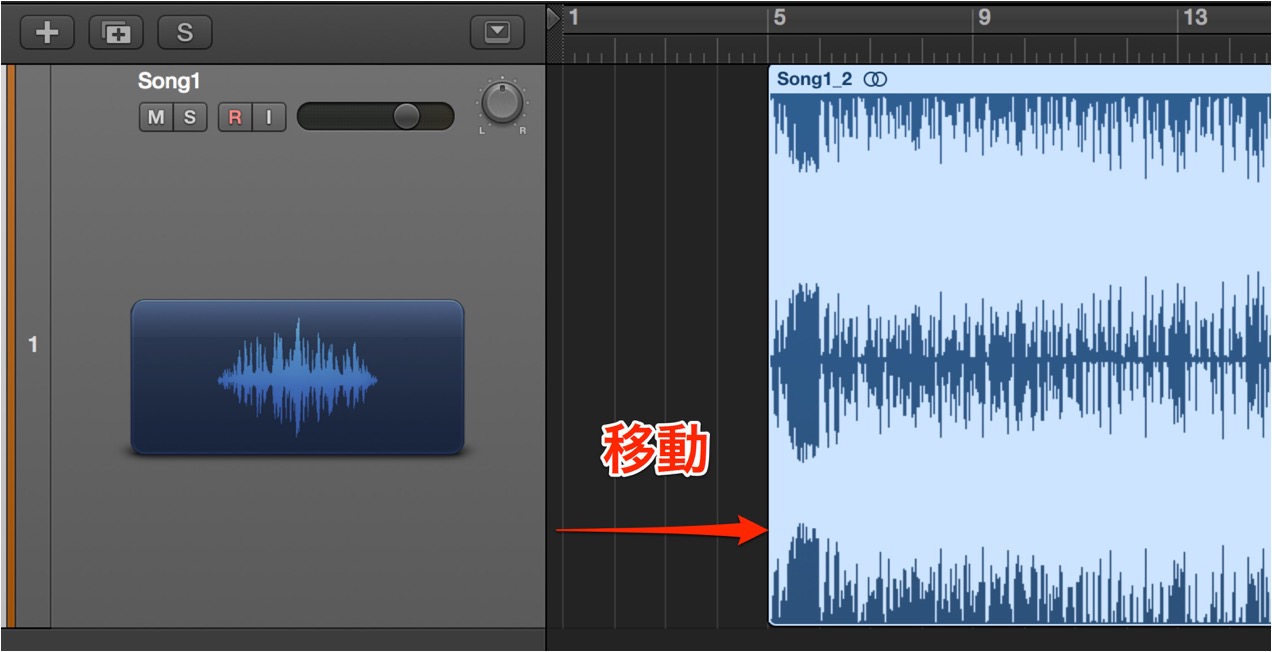Click the Song1_2 region name label

(x=815, y=80)
